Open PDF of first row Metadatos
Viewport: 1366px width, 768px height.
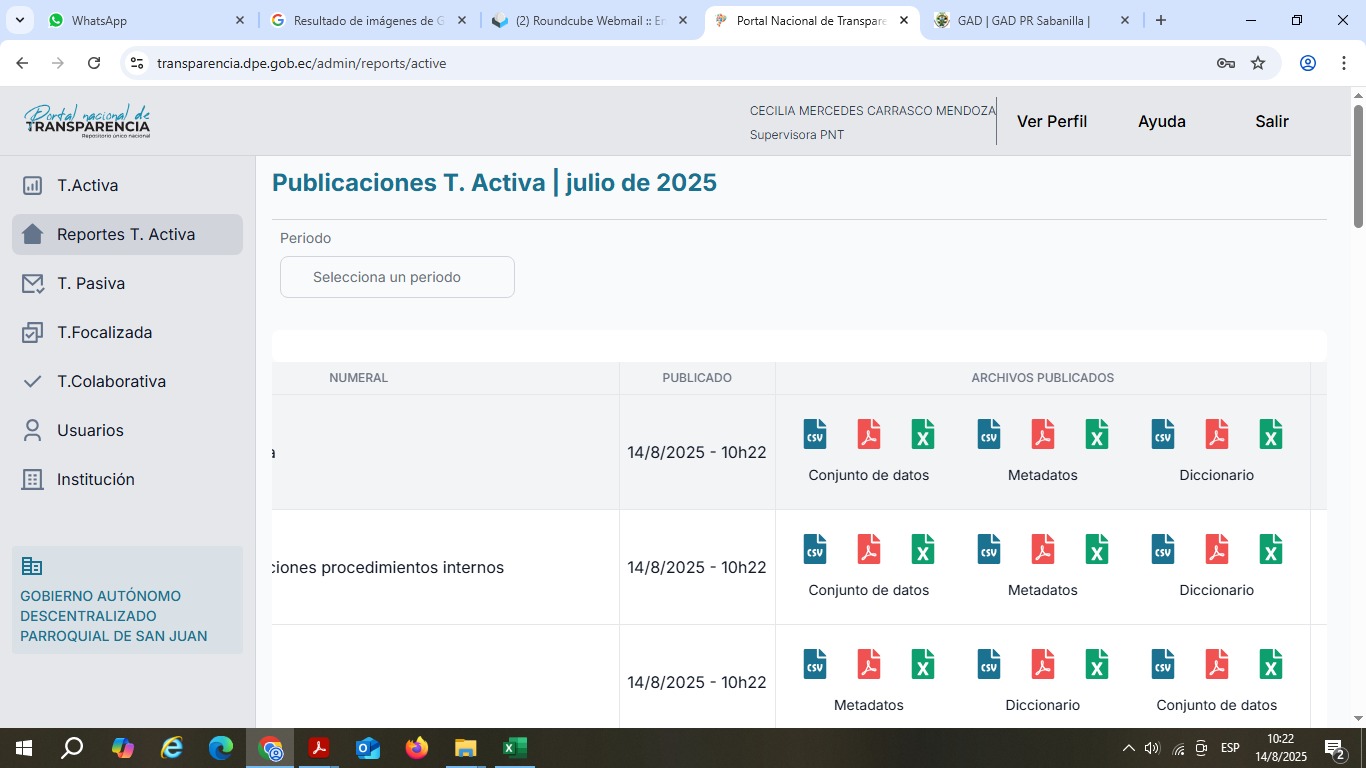(1043, 435)
